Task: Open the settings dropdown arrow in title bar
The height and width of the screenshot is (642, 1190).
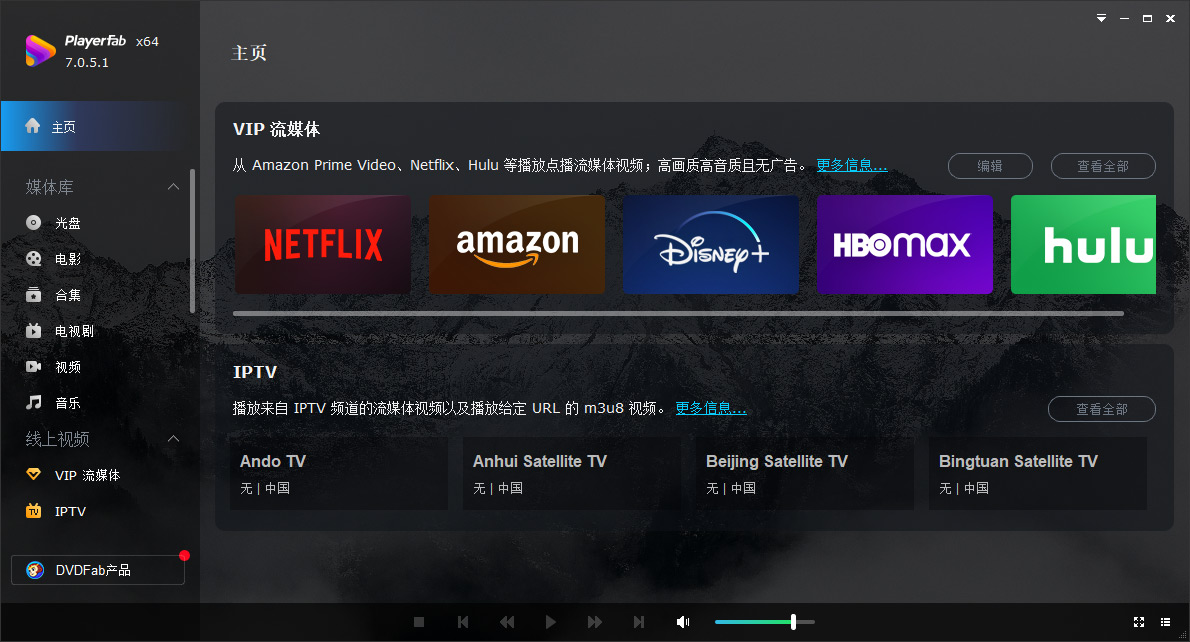Action: click(1101, 17)
